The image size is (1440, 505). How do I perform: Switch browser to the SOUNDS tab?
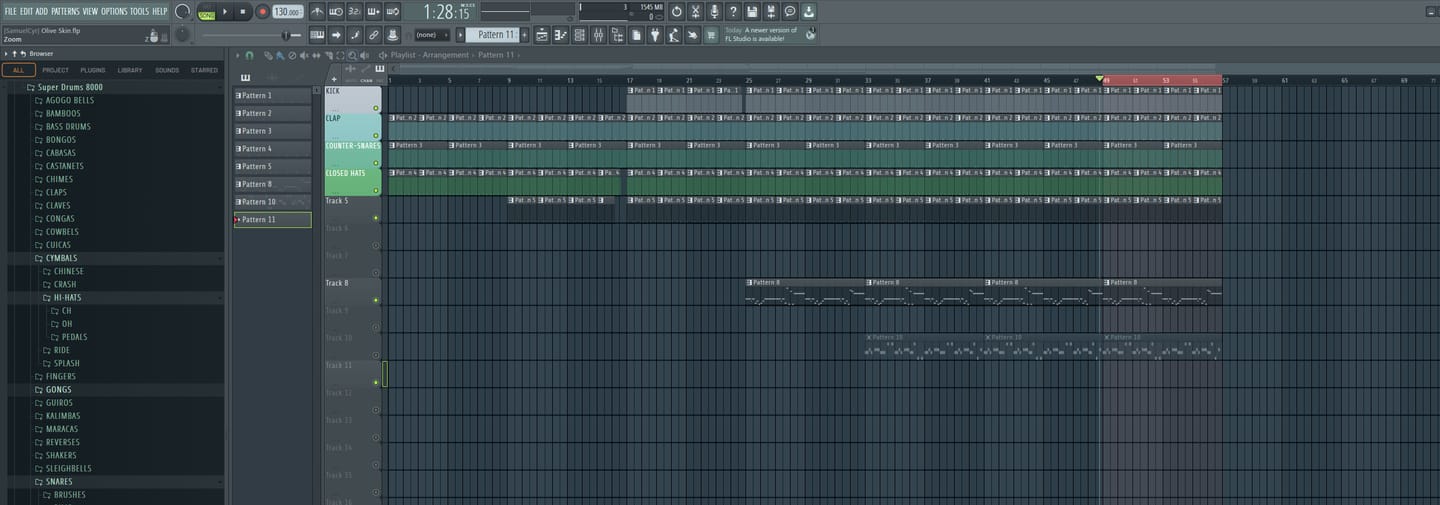(167, 70)
